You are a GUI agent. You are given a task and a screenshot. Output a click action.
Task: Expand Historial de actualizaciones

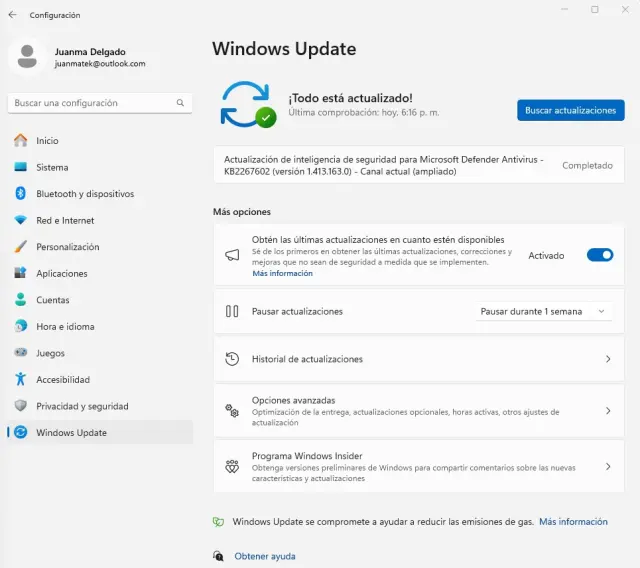point(418,359)
